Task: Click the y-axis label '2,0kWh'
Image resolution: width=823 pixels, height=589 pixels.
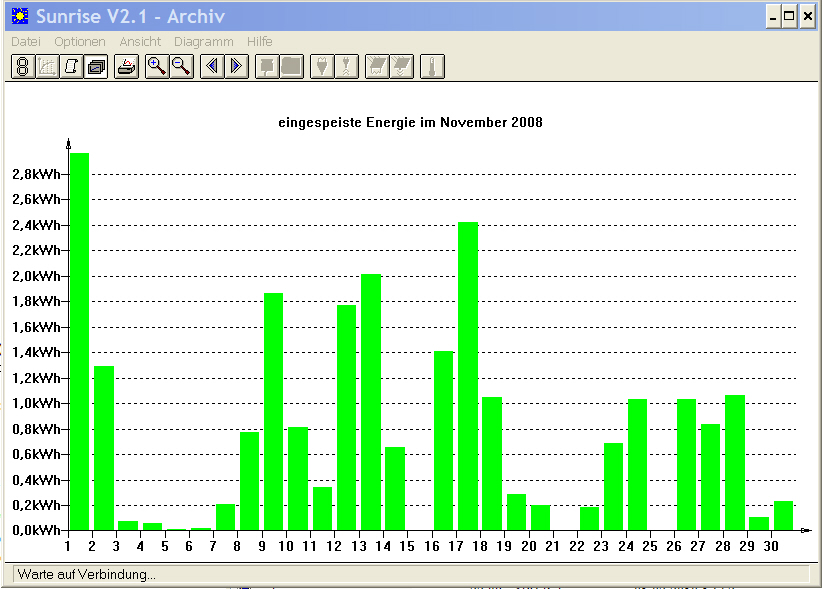Action: pos(36,276)
